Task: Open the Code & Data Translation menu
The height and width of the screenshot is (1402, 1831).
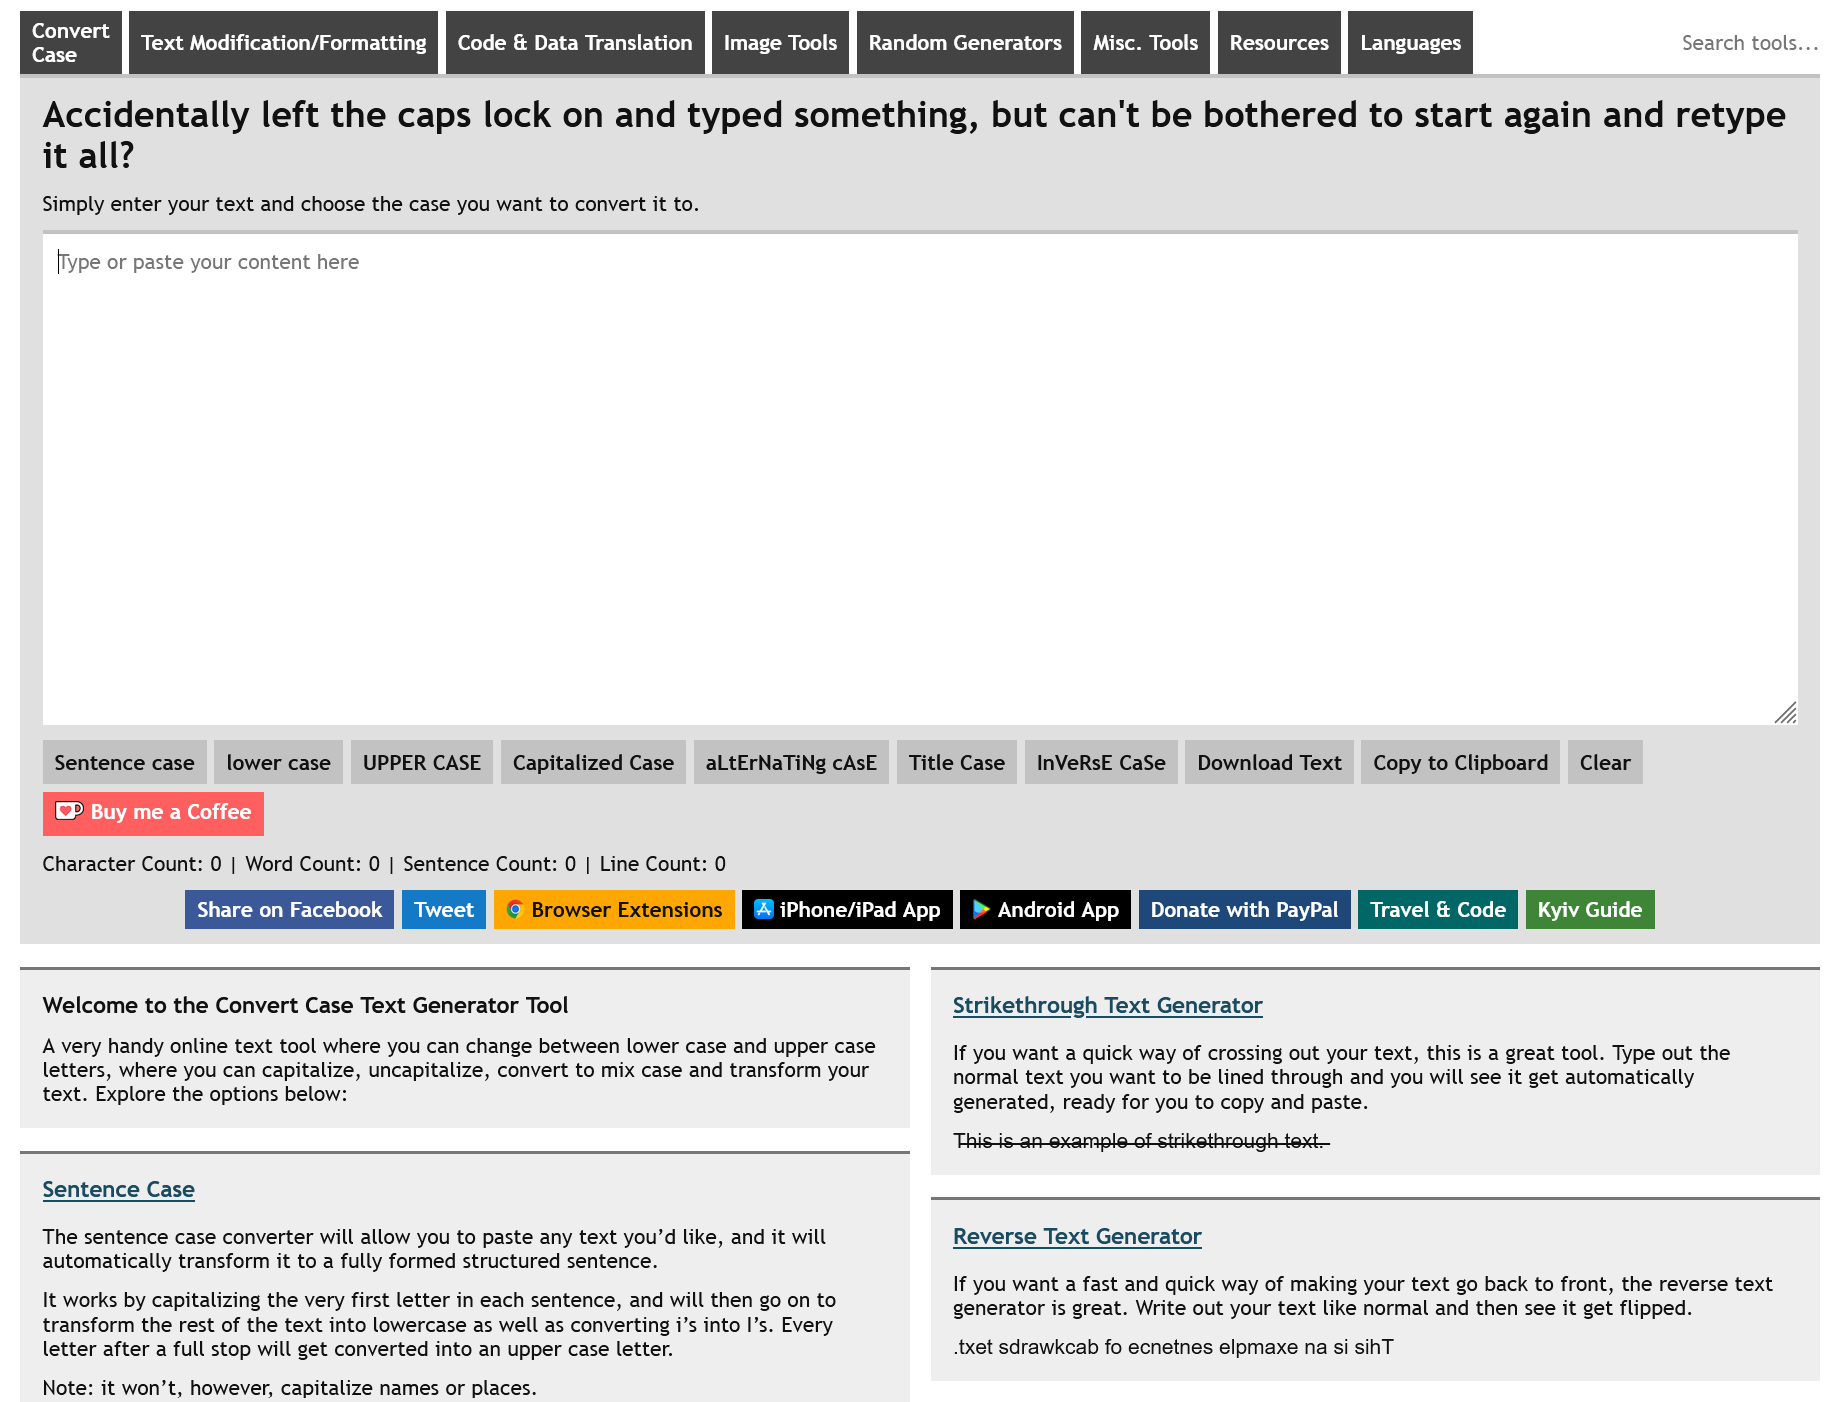Action: [x=575, y=43]
